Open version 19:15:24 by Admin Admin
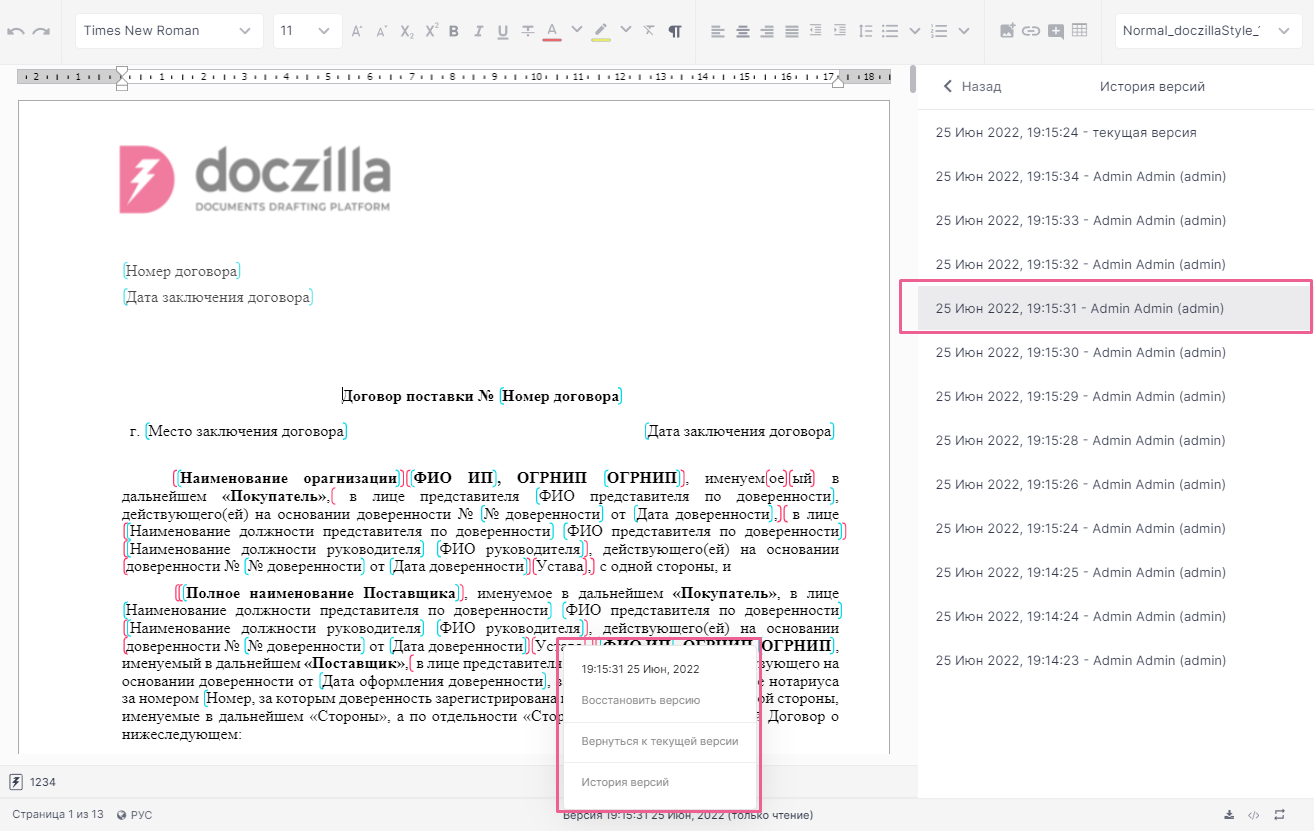1314x831 pixels. (x=1115, y=529)
